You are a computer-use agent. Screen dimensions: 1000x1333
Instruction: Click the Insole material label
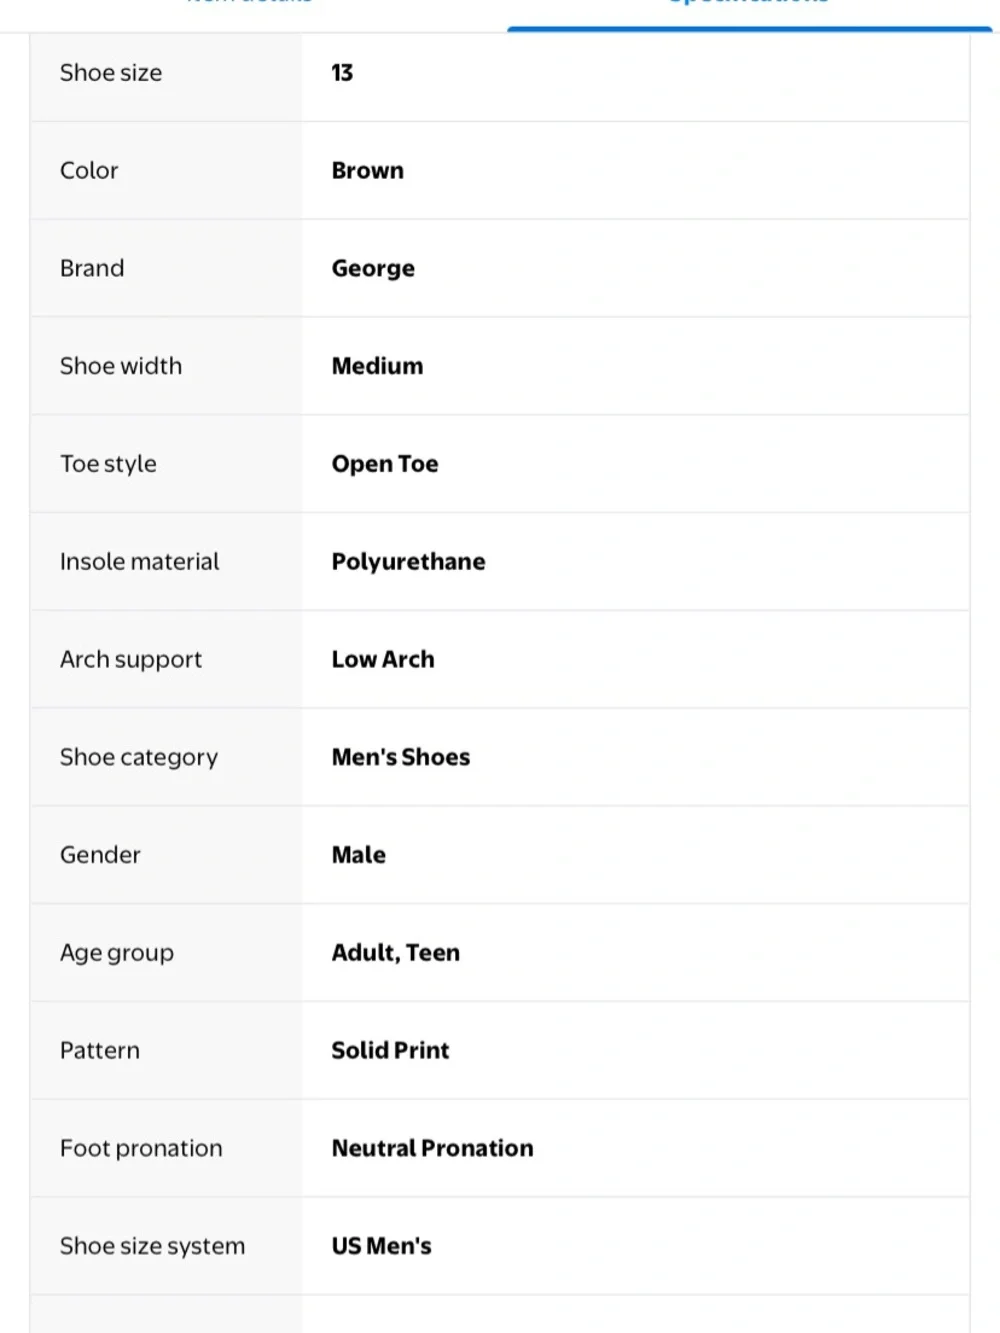click(x=139, y=562)
